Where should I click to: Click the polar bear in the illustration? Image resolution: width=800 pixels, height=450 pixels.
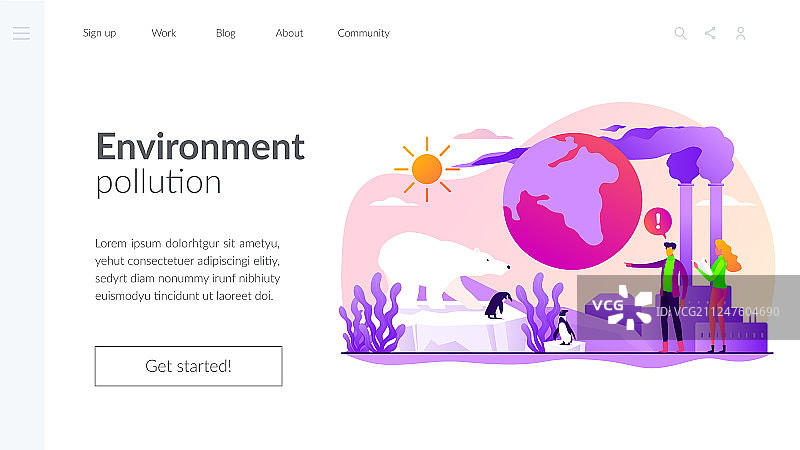(443, 269)
